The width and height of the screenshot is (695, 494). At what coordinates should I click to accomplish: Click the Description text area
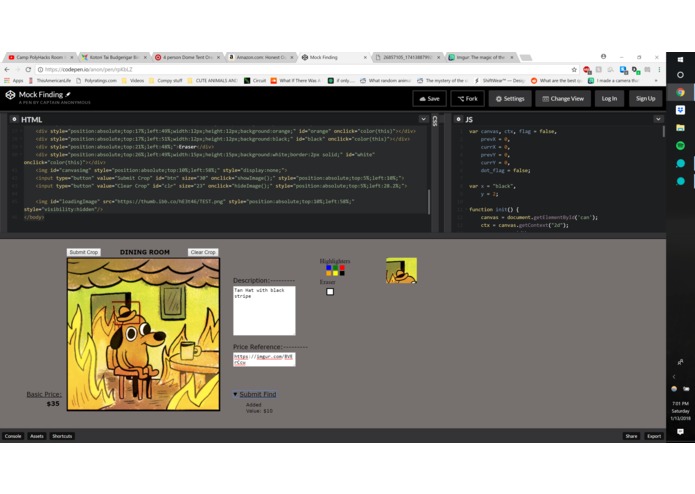(x=264, y=311)
